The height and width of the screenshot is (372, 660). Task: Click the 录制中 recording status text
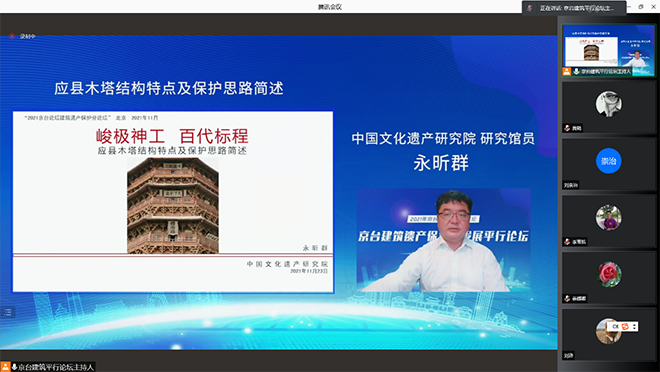tap(28, 36)
